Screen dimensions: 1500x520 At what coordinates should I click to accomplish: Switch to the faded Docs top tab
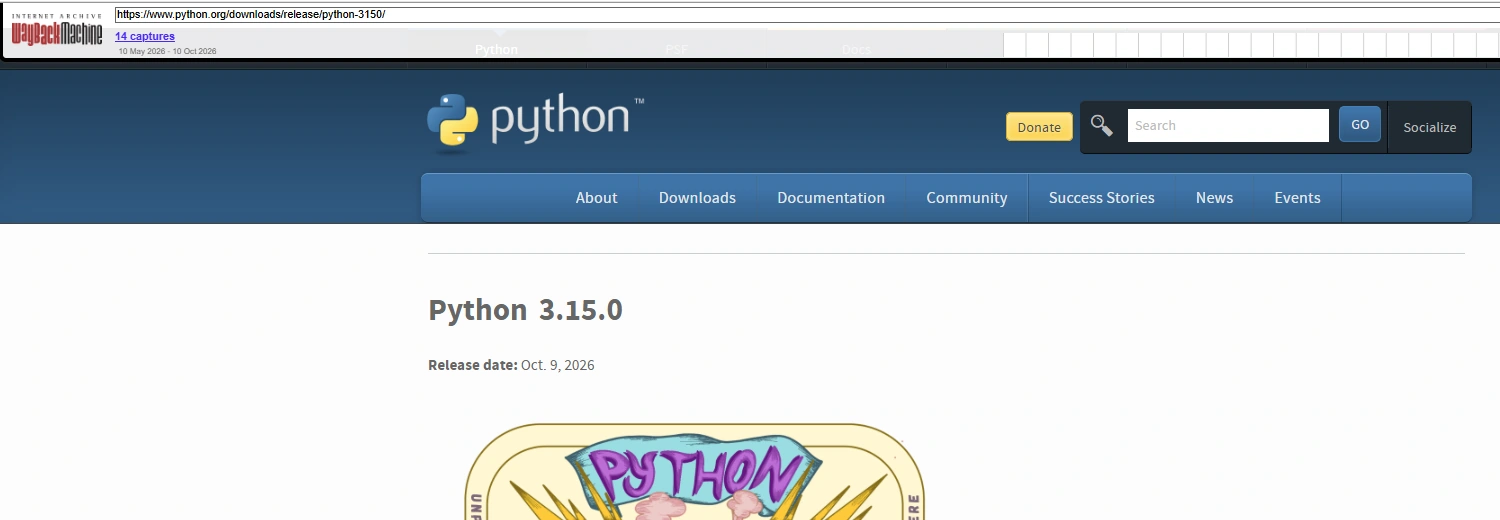pyautogui.click(x=857, y=49)
